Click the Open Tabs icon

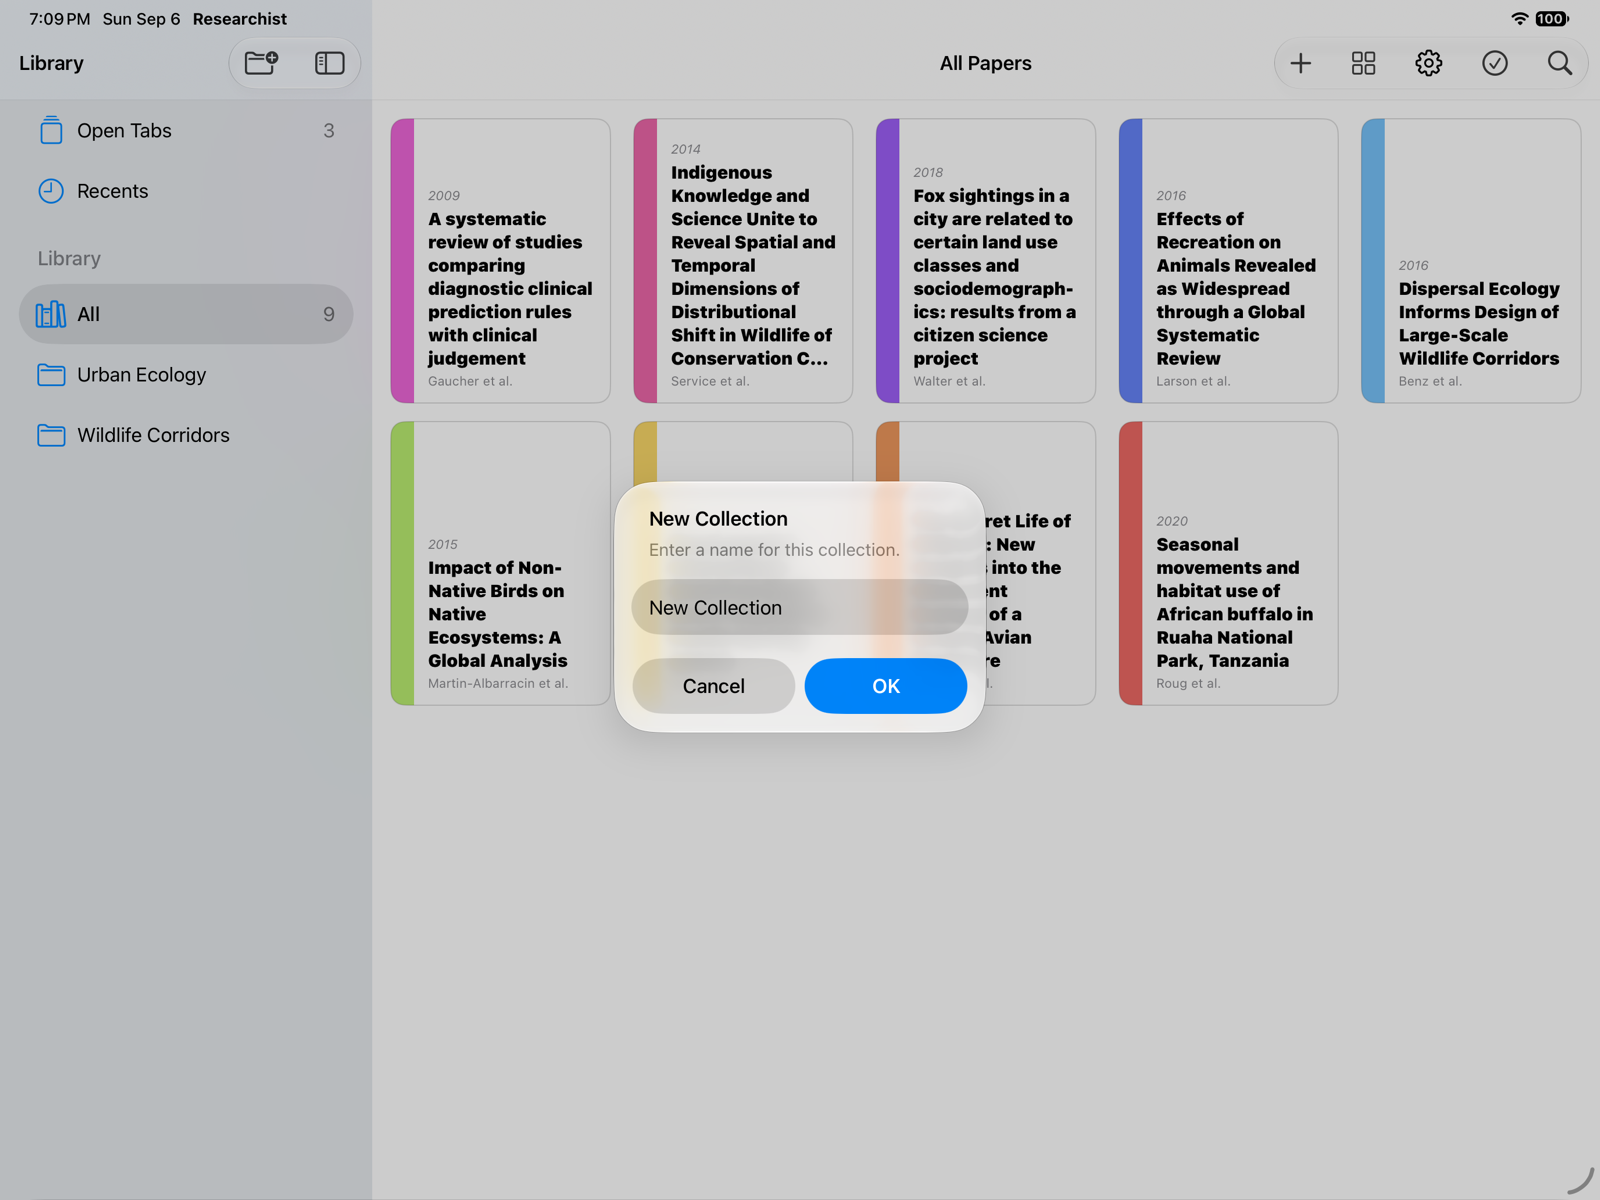point(51,130)
